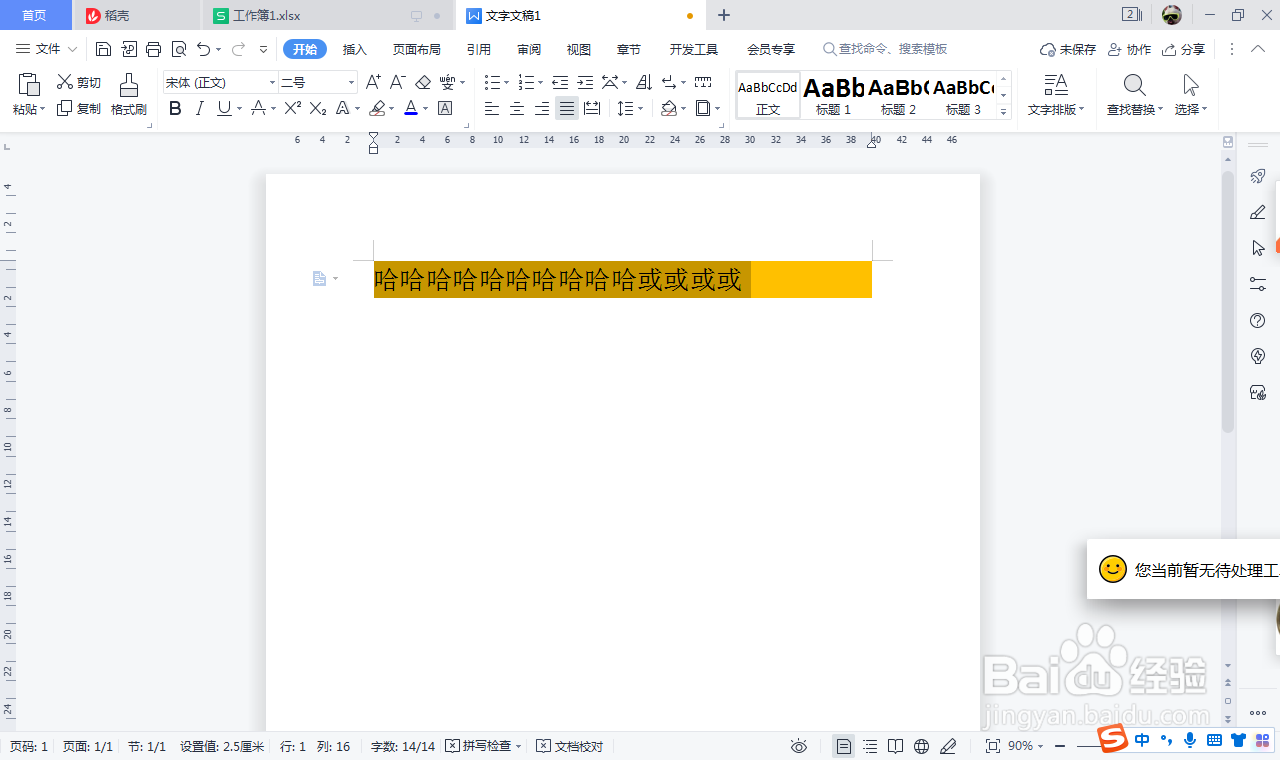Open the 插入 (Insert) ribbon tab
The image size is (1280, 760).
click(x=355, y=49)
